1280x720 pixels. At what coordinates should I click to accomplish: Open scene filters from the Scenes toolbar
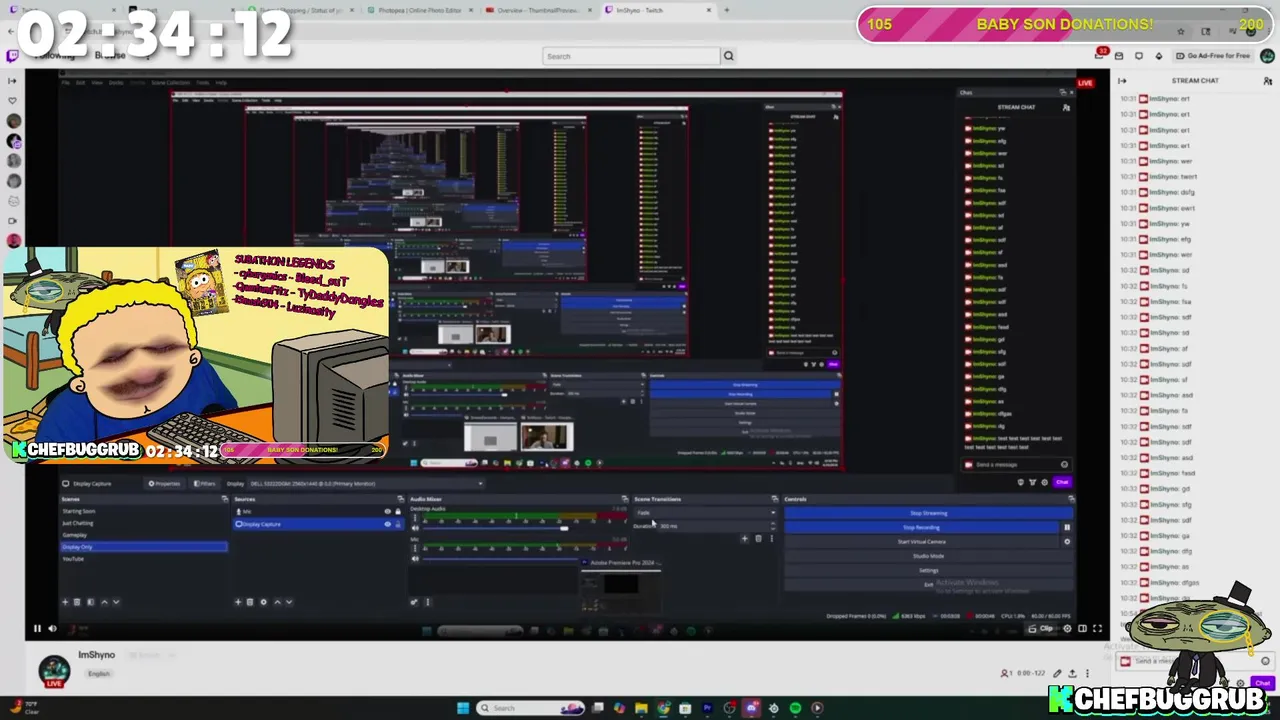click(x=90, y=602)
